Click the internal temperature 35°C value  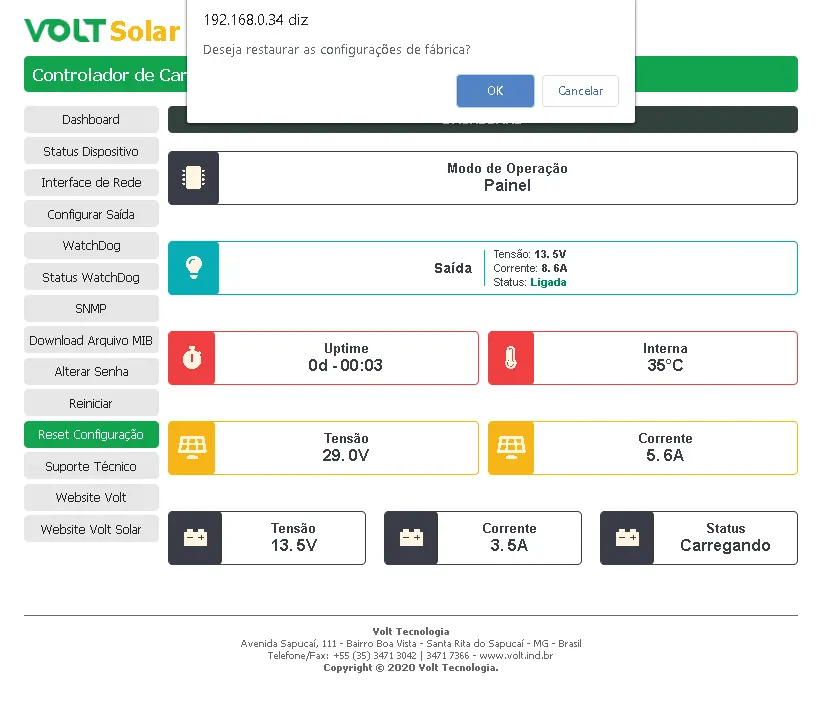pyautogui.click(x=665, y=365)
